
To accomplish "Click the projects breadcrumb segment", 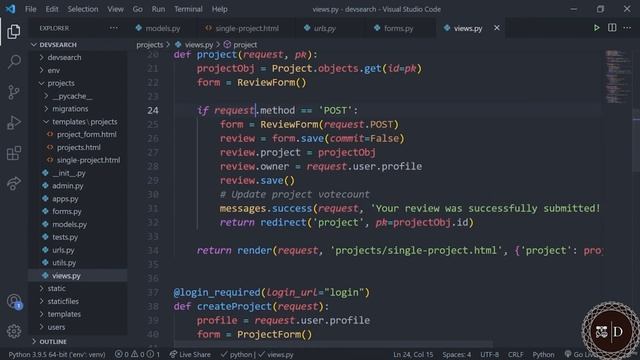I will [149, 44].
